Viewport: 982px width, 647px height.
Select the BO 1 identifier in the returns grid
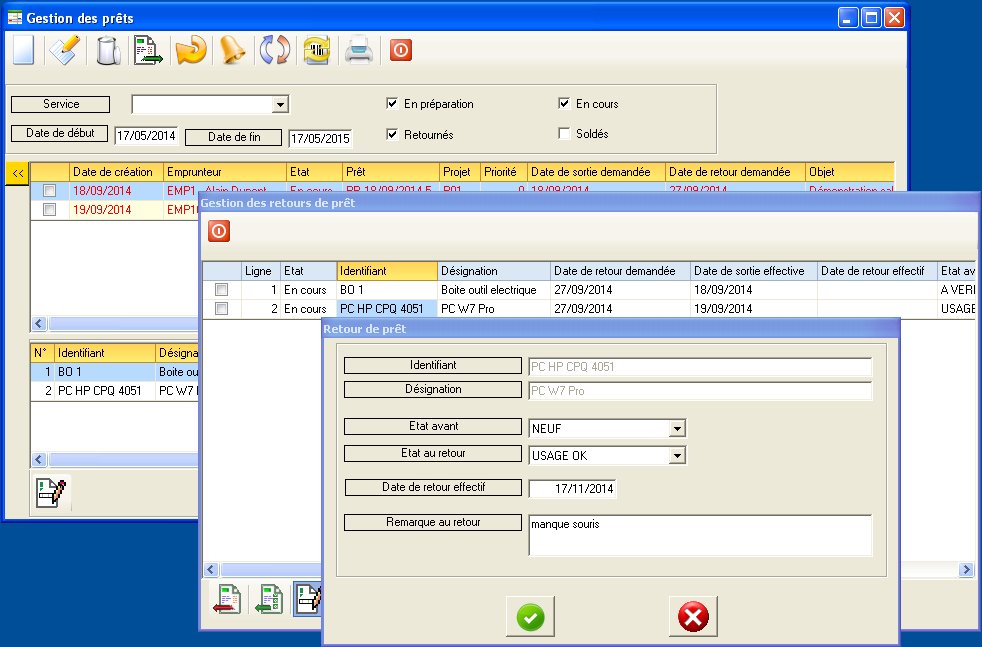coord(386,289)
